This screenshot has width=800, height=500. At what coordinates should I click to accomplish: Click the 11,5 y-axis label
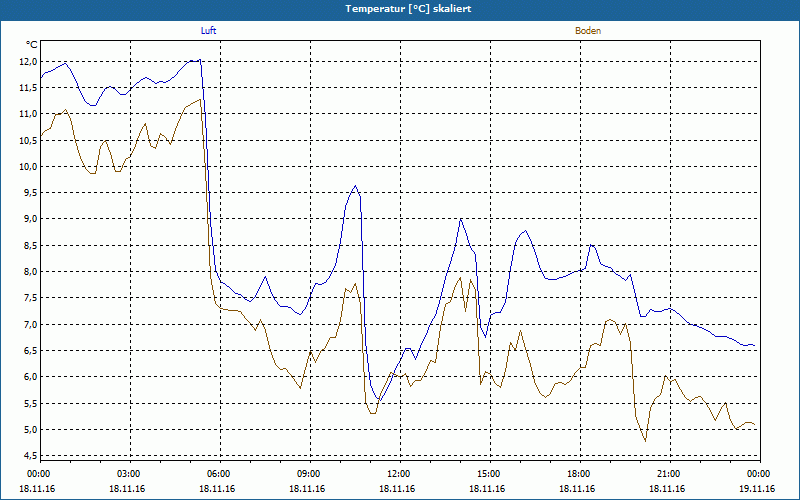point(29,88)
